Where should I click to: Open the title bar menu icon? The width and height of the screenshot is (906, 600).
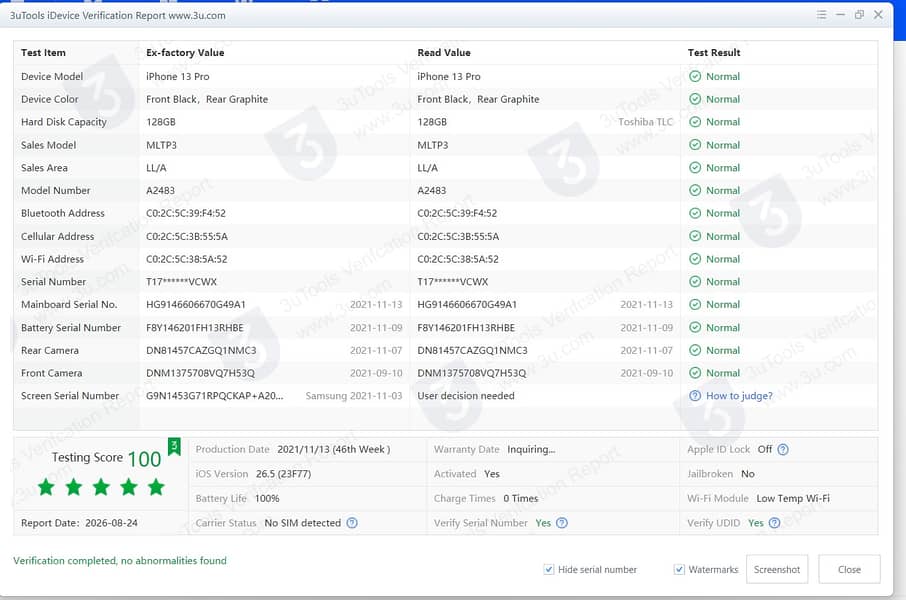[821, 14]
